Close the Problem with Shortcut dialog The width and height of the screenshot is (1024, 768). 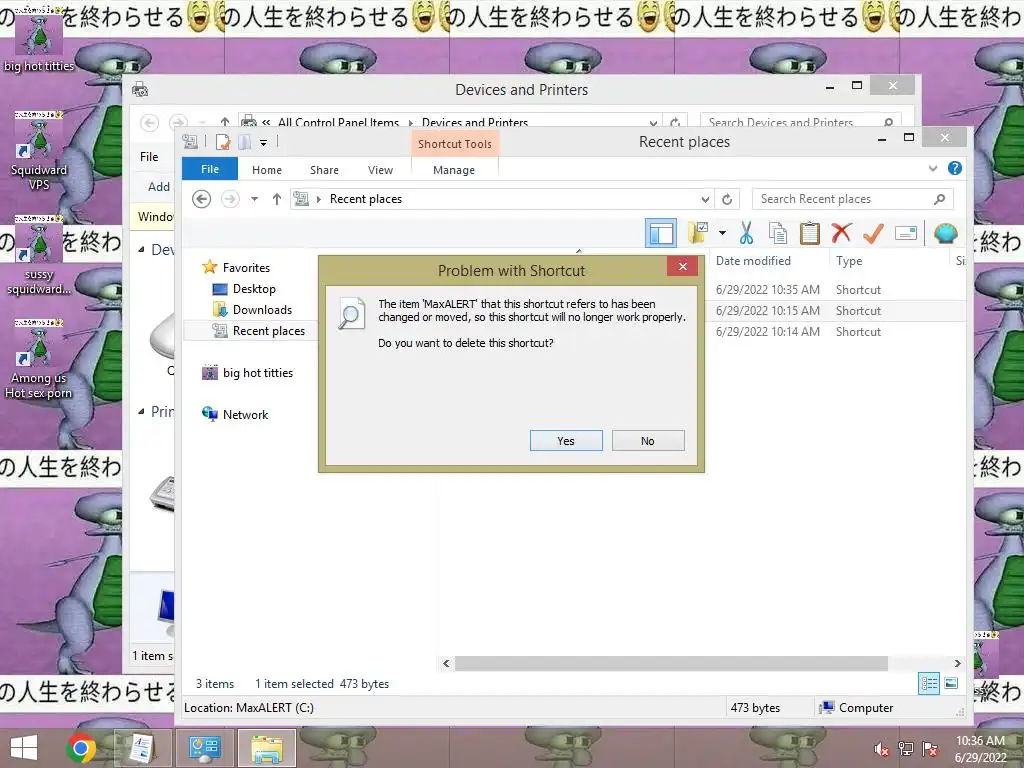pos(682,266)
